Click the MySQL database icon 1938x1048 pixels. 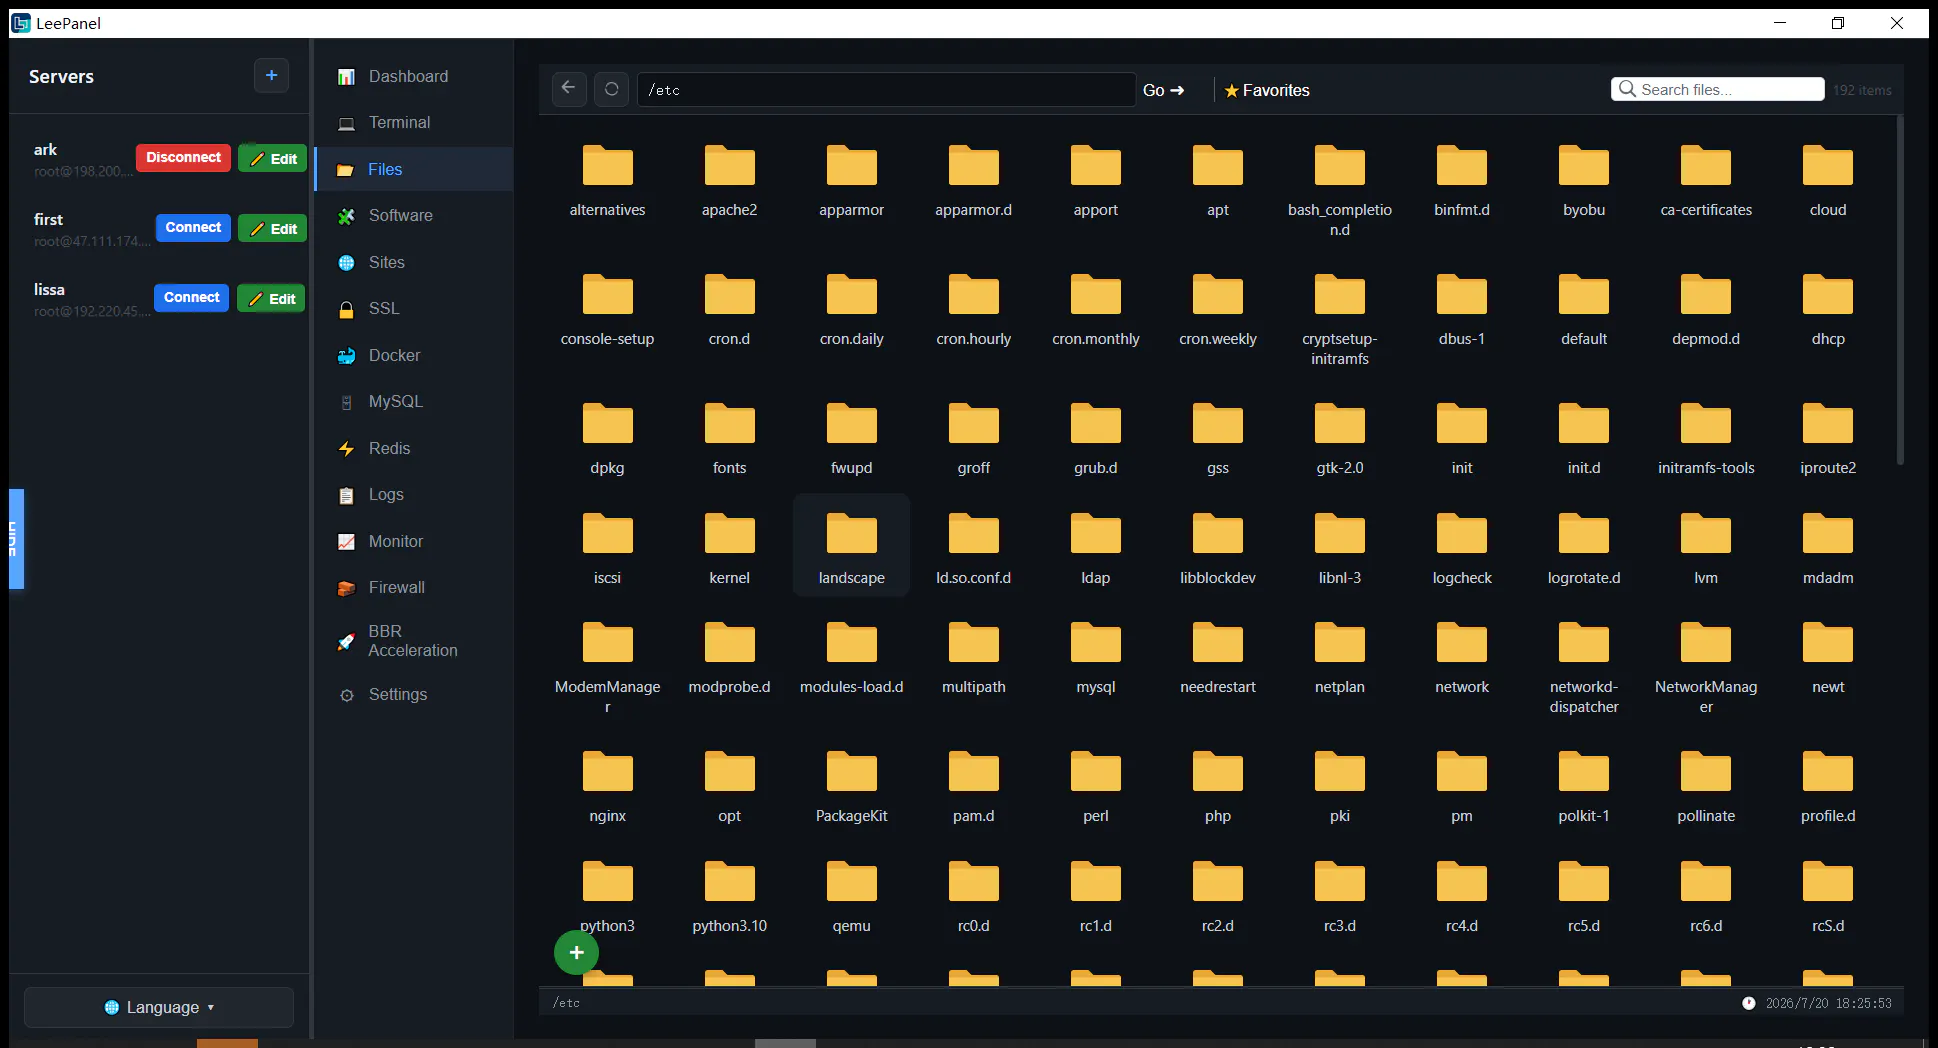pos(346,402)
